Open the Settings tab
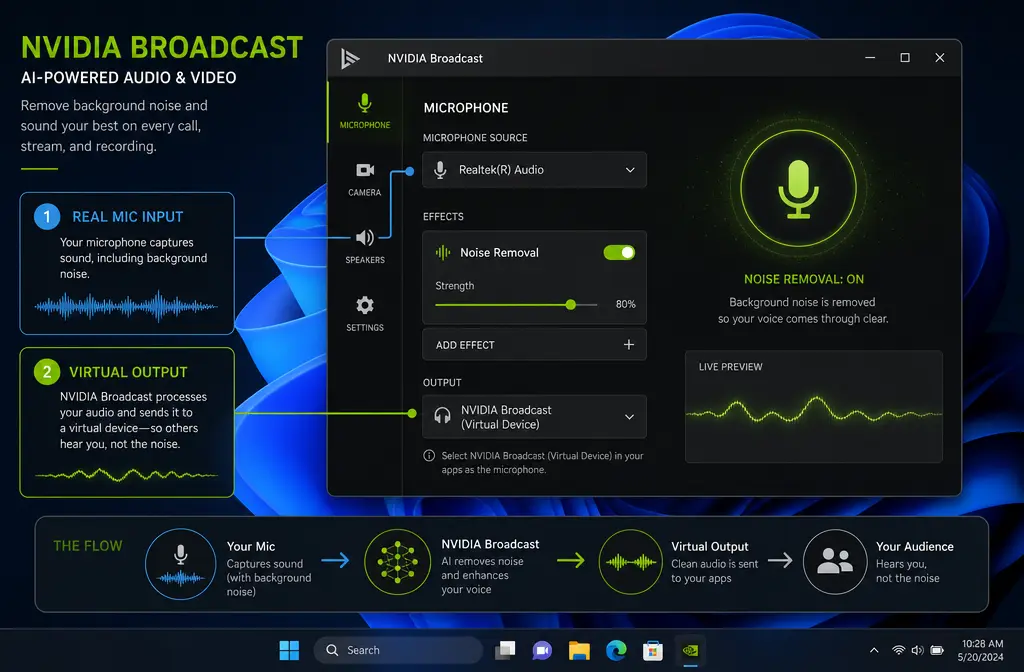The height and width of the screenshot is (672, 1024). pos(364,314)
